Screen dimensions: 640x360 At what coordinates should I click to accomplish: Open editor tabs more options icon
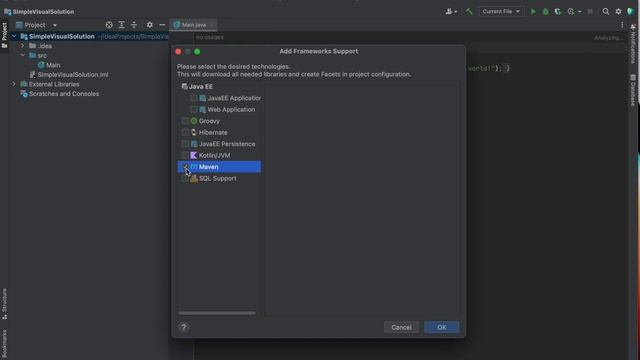click(622, 25)
